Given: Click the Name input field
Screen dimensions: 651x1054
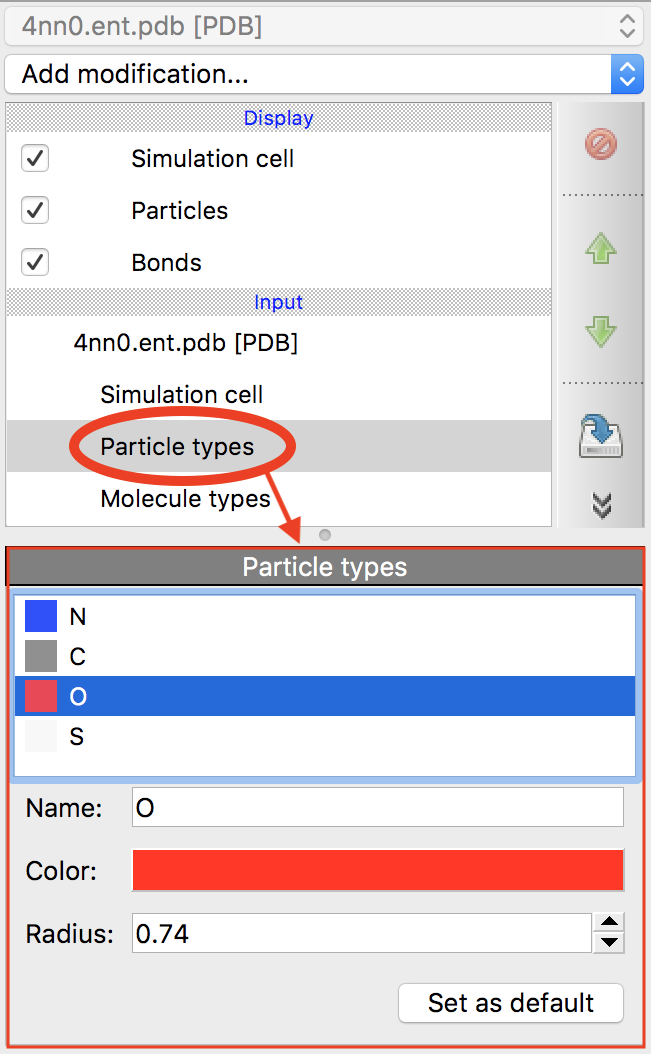Looking at the screenshot, I should 377,807.
